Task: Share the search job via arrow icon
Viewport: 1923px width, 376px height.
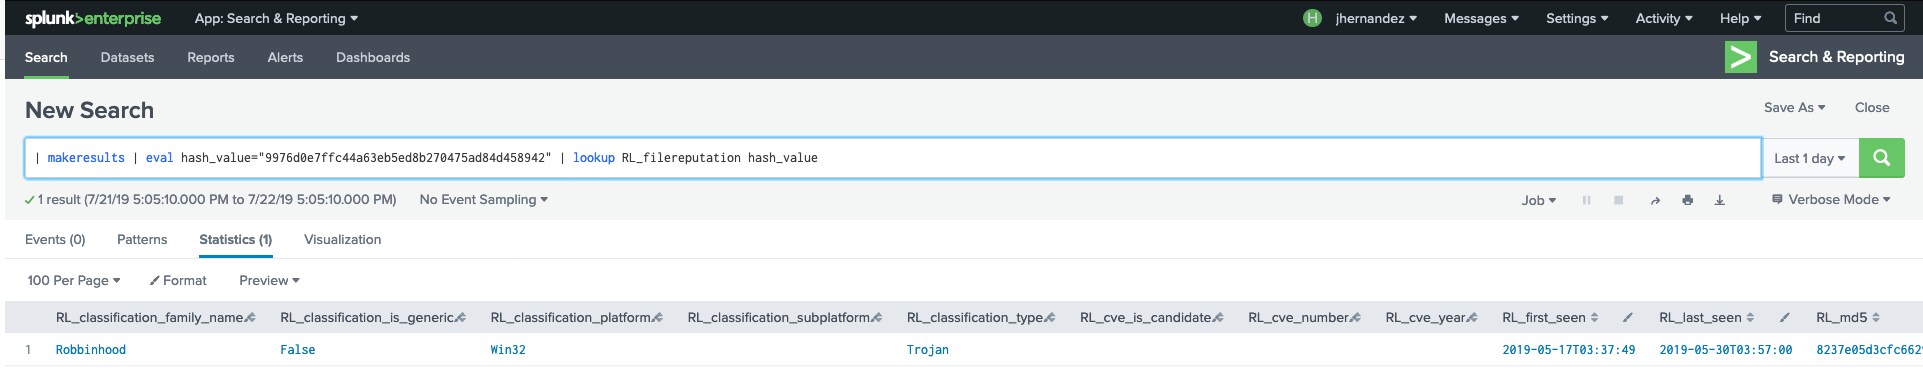Action: click(x=1655, y=200)
